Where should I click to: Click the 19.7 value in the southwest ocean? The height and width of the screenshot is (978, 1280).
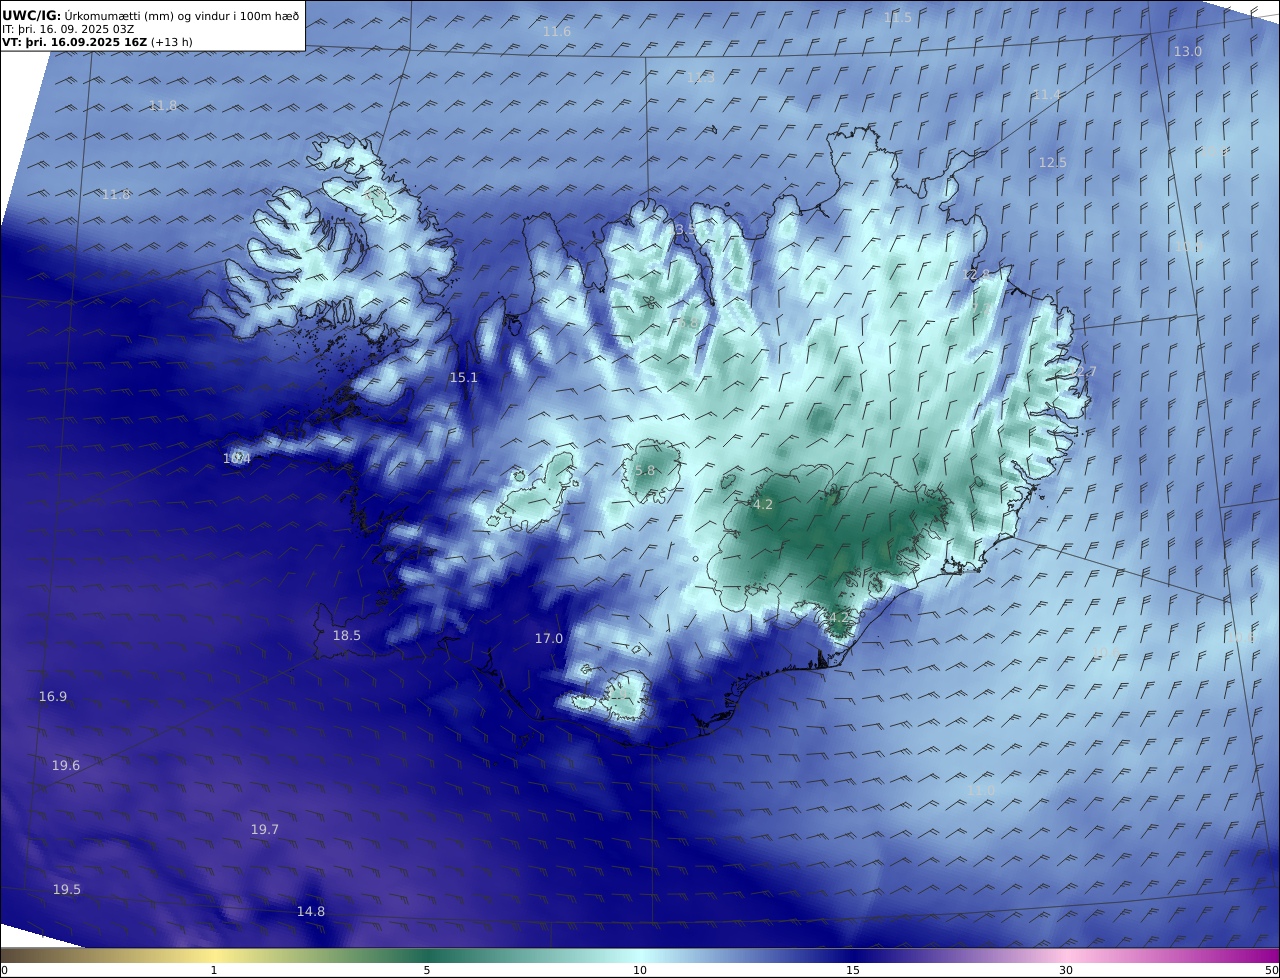[265, 830]
